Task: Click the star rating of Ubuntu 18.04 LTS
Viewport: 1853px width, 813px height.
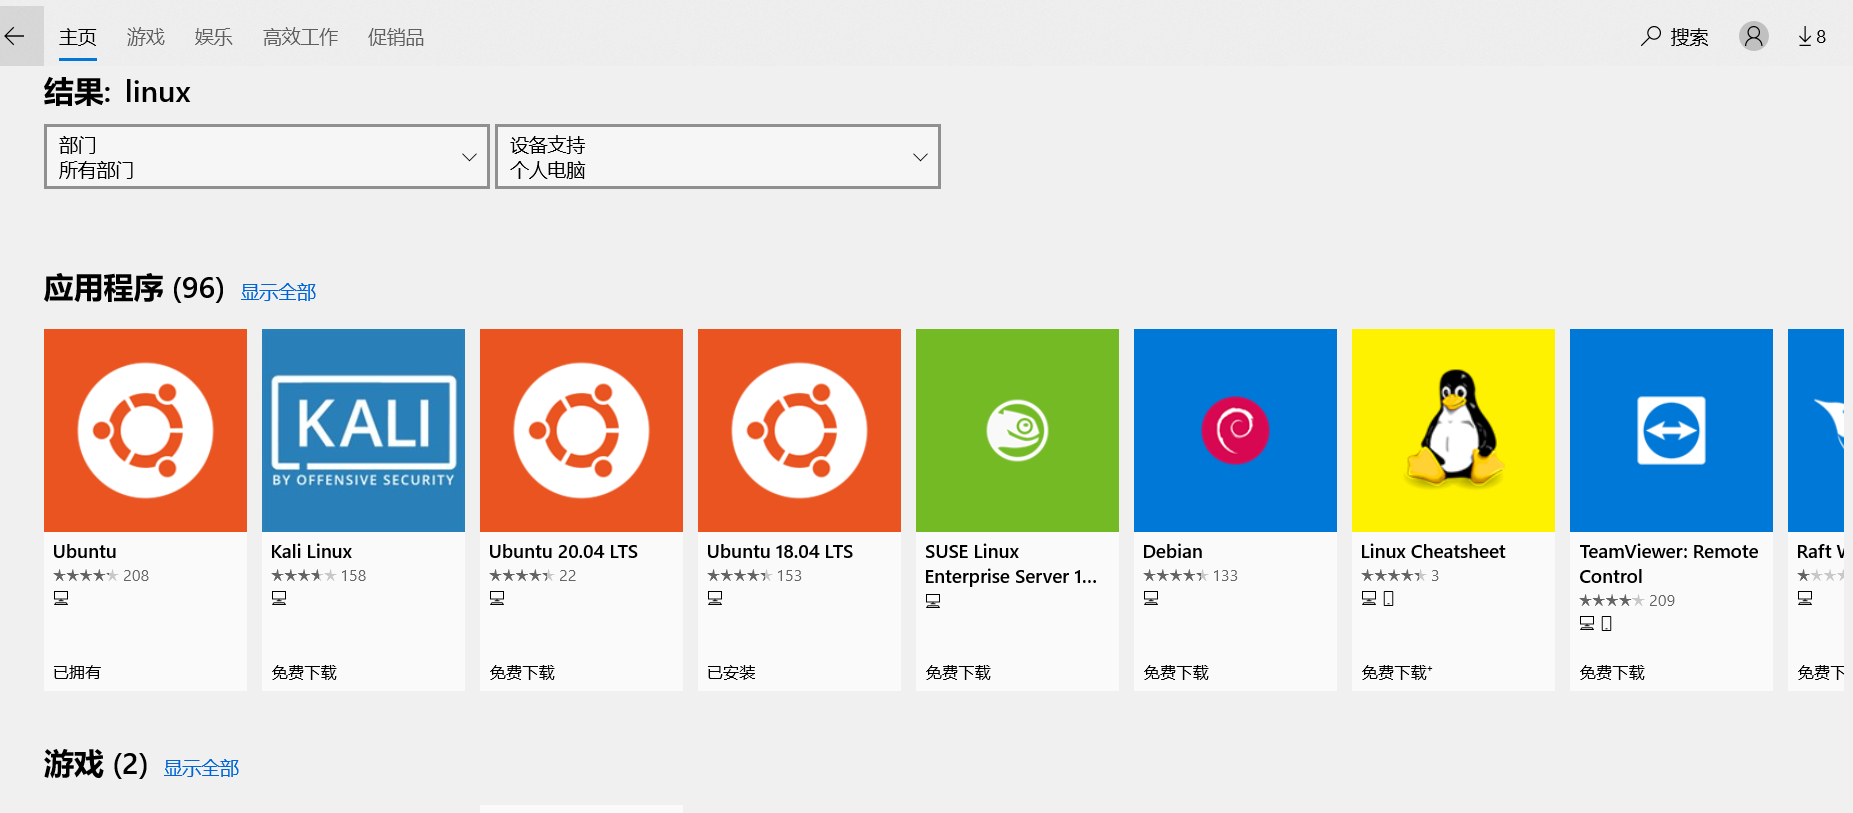Action: point(739,576)
